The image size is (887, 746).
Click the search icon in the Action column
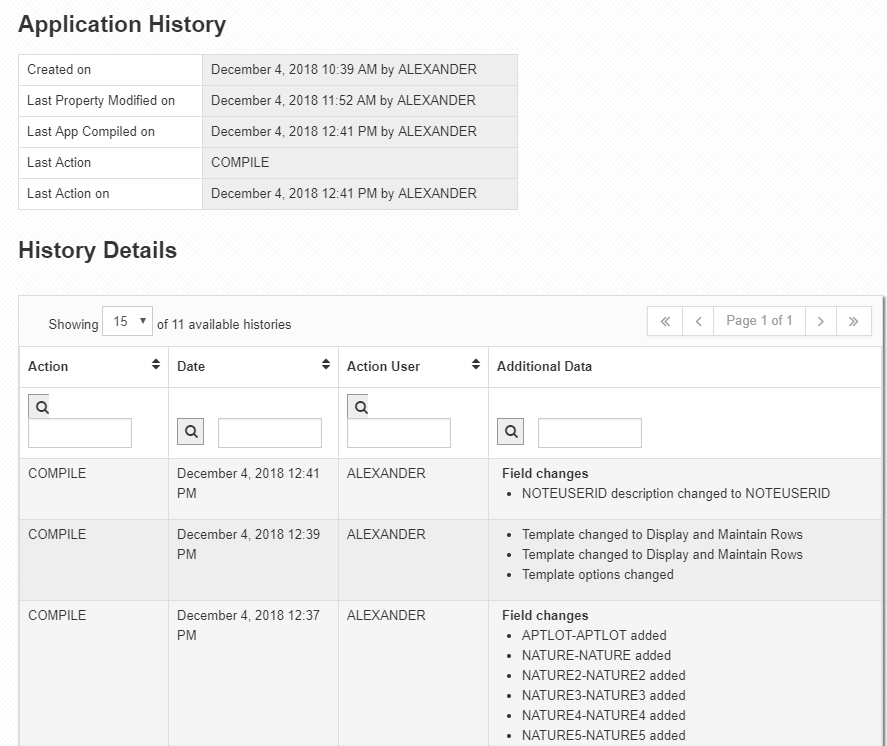[x=40, y=407]
